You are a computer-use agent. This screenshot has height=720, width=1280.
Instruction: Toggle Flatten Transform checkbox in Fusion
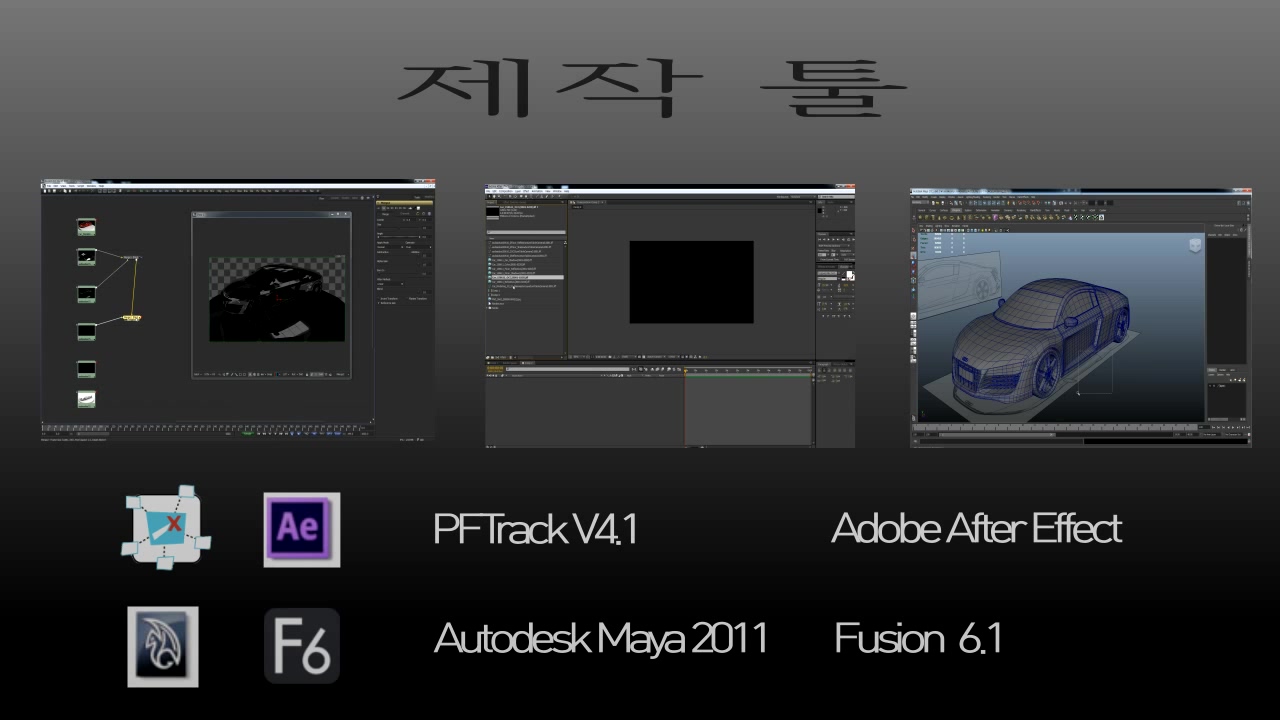click(416, 298)
